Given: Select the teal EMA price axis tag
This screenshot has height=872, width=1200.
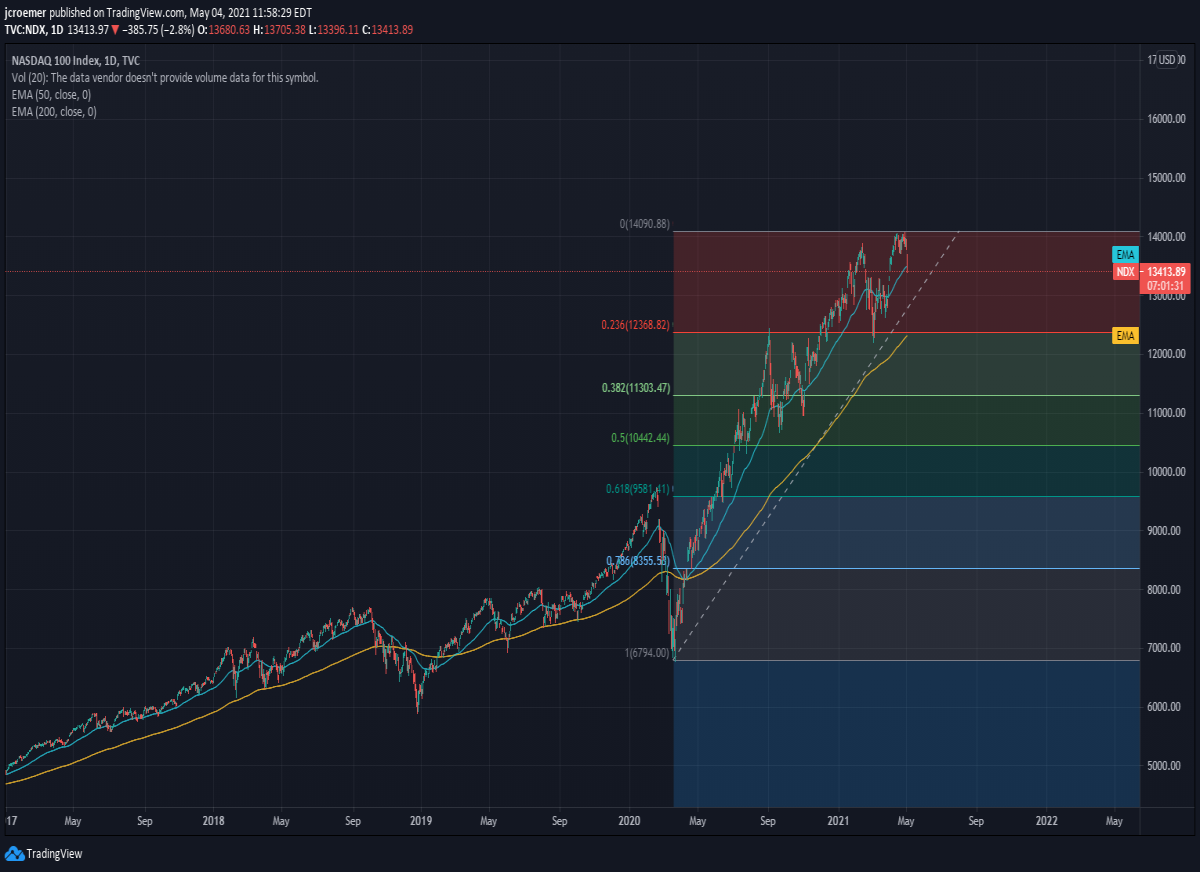Looking at the screenshot, I should (1125, 255).
